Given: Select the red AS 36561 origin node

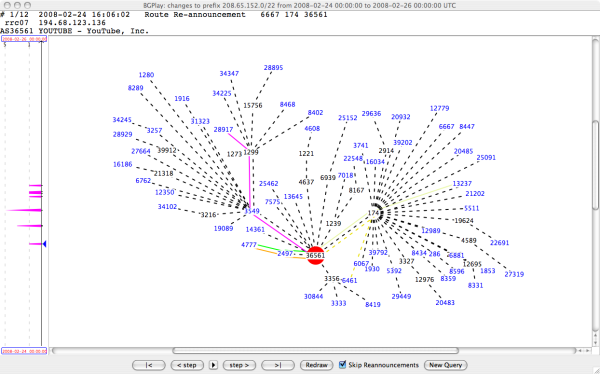Looking at the screenshot, I should point(316,256).
